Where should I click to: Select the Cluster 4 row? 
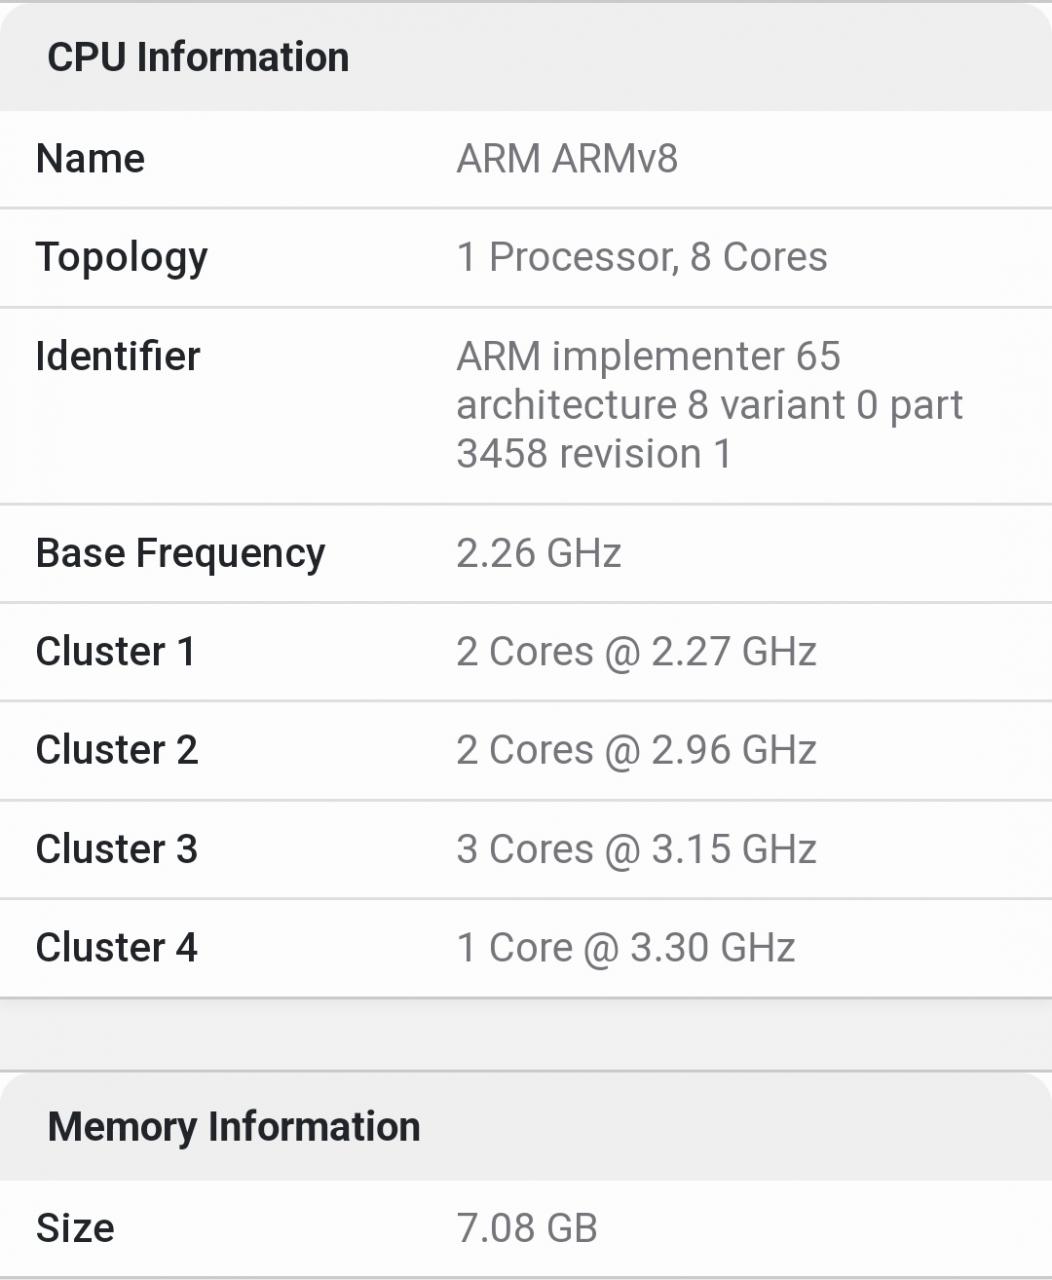coord(115,946)
